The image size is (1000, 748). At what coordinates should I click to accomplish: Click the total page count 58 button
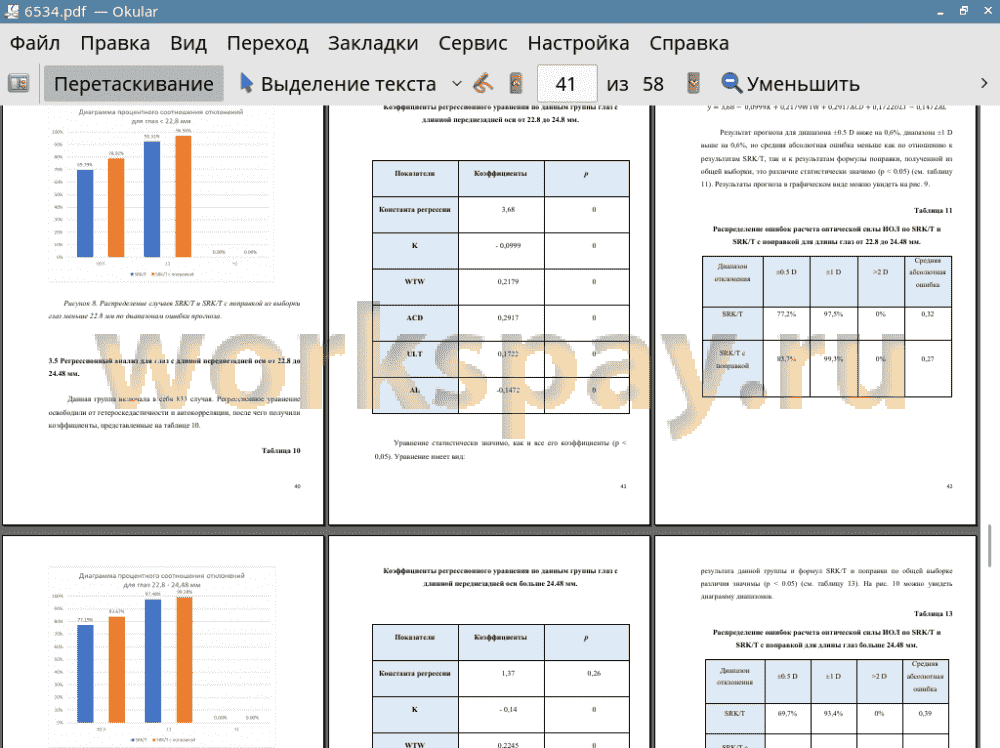pyautogui.click(x=653, y=84)
